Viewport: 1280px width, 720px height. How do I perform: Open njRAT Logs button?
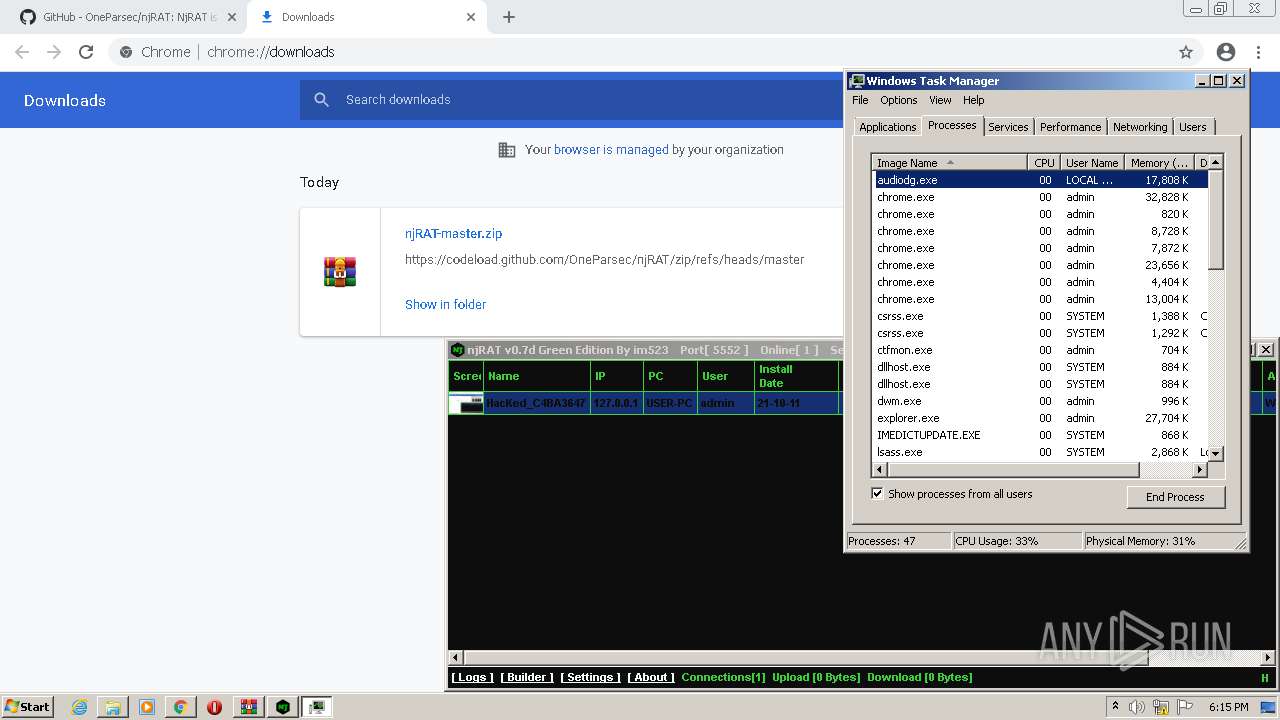point(472,677)
